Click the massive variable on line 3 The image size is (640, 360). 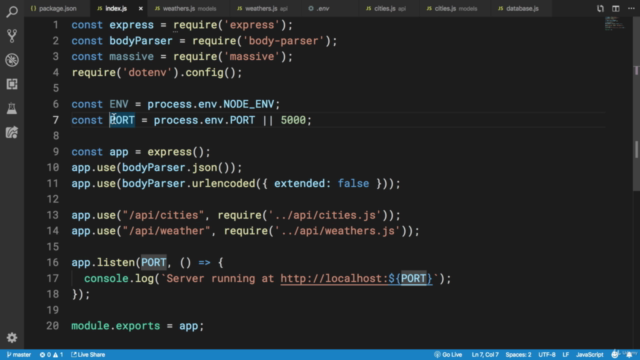pos(131,57)
